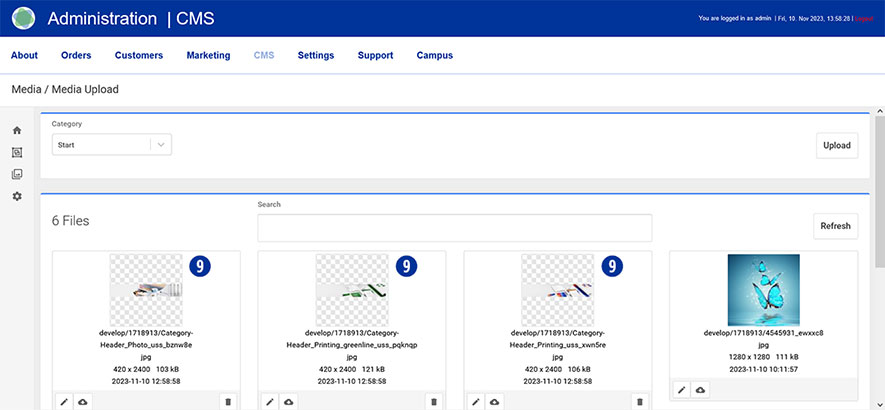
Task: Delete the Category-Header_Photo_uss_bznw8e file
Action: (x=227, y=401)
